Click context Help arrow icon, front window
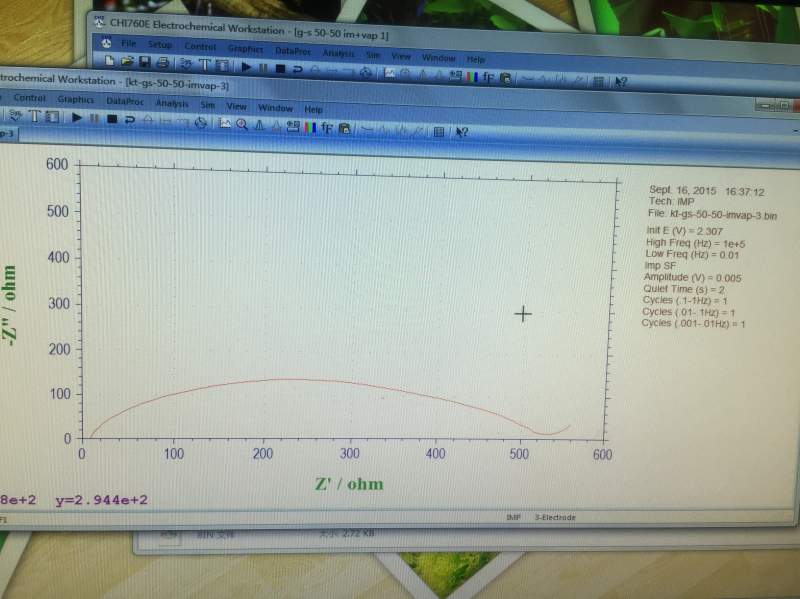This screenshot has width=800, height=599. coord(462,133)
